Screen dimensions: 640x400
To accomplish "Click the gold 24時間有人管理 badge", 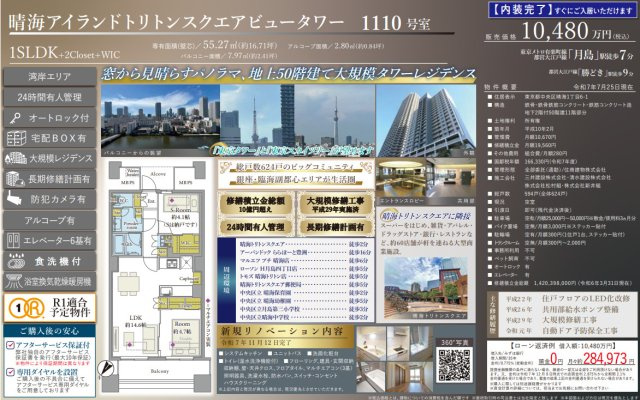I will click(256, 227).
